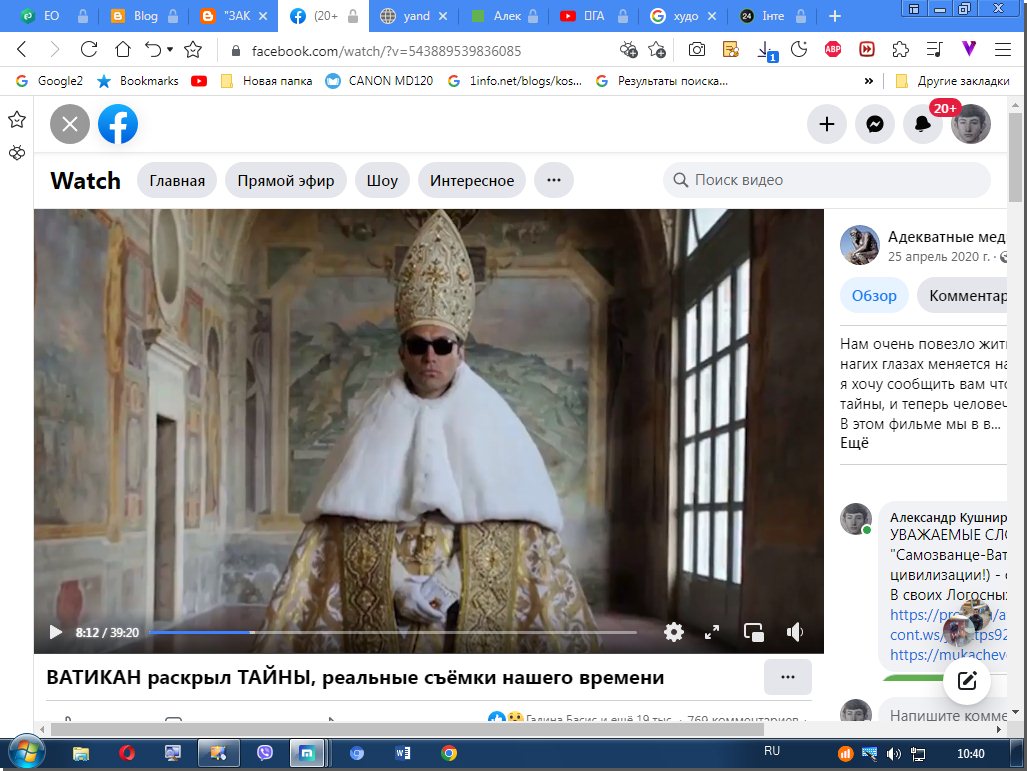The image size is (1027, 771).
Task: Open the Google2 bookmark
Action: pos(50,81)
